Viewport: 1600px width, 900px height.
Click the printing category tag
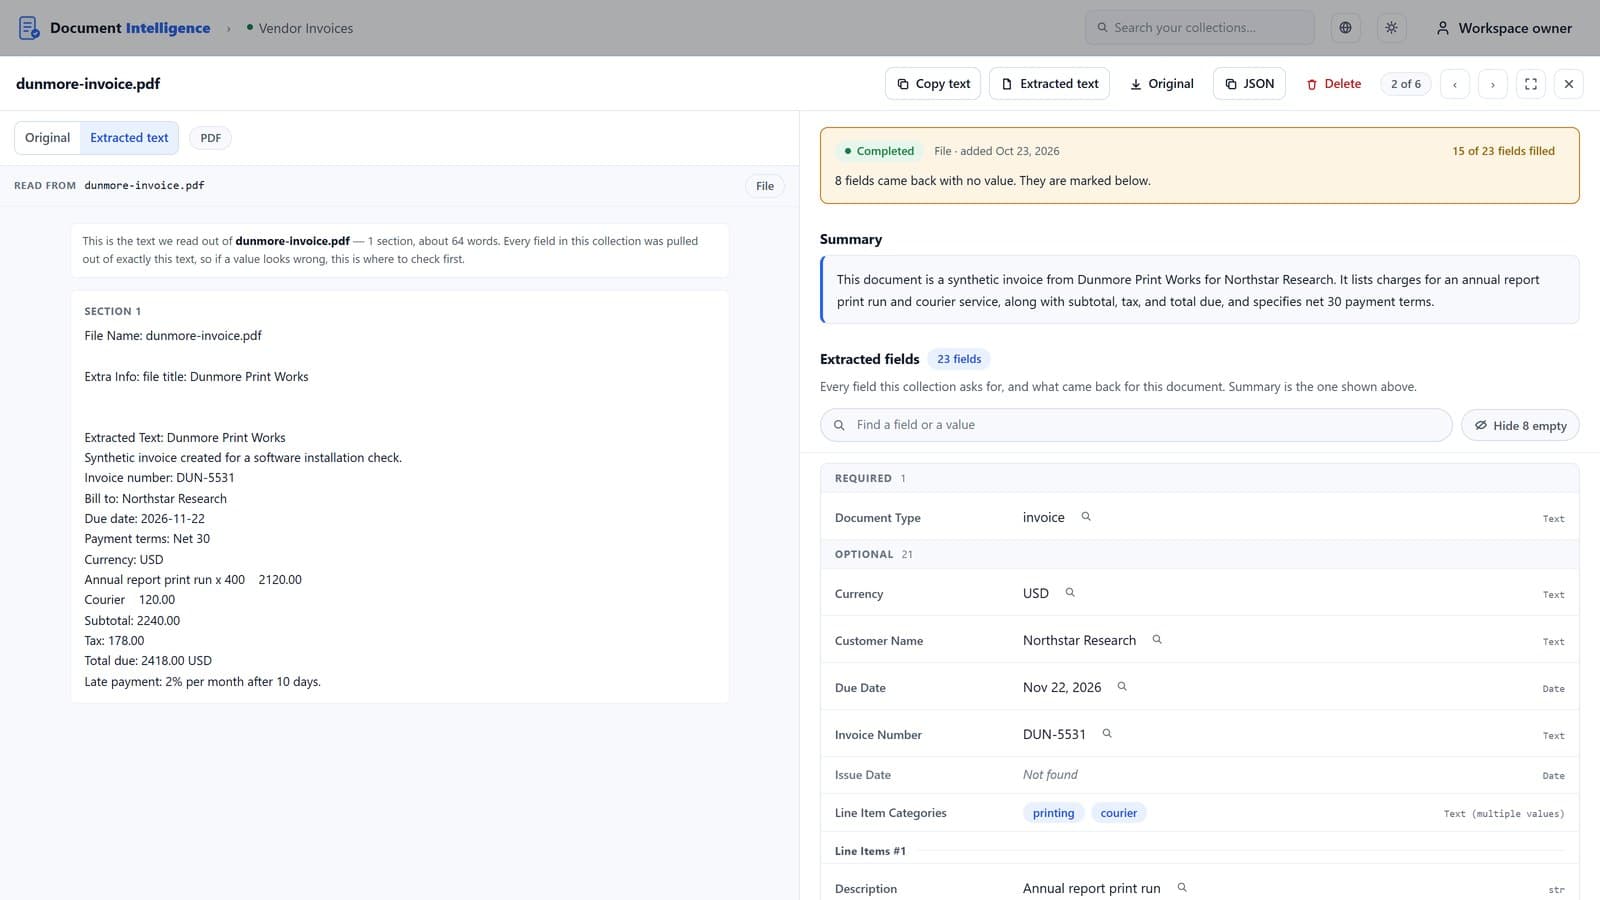1053,813
